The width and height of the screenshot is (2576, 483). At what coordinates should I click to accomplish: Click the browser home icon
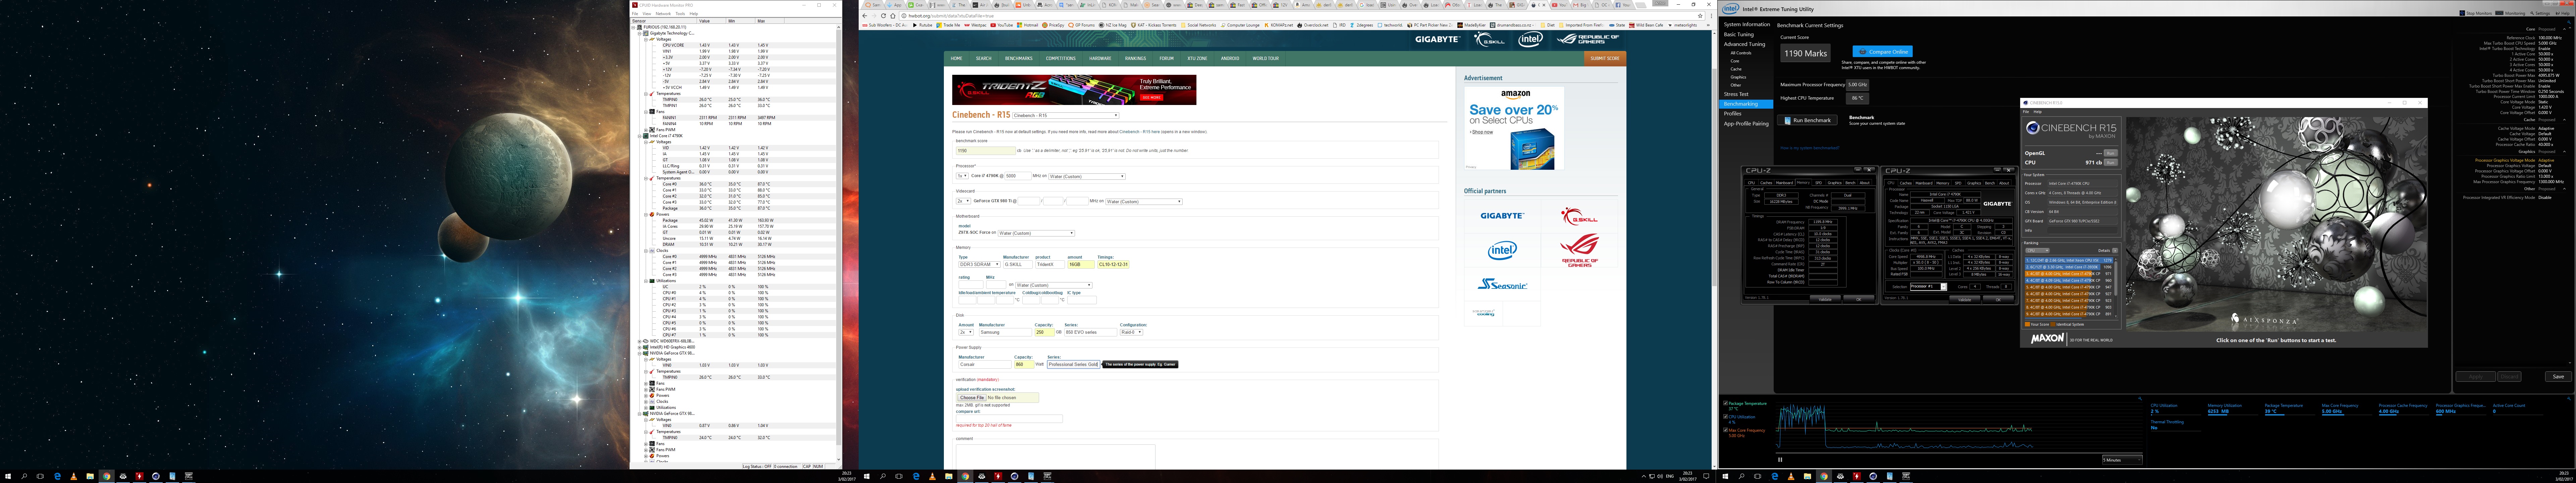tap(893, 16)
